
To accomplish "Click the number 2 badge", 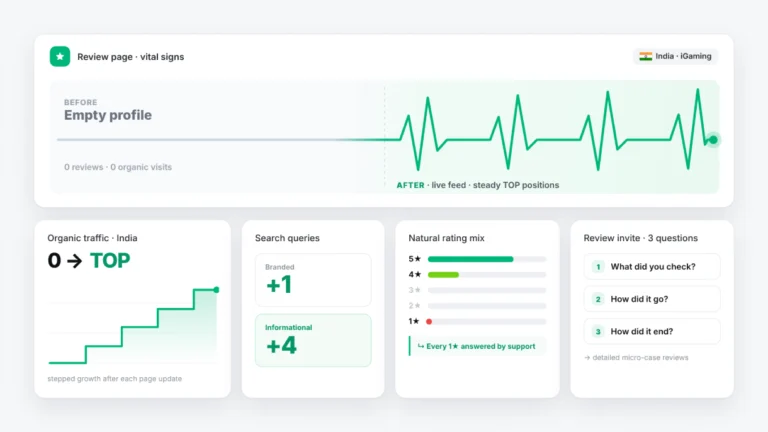I will pyautogui.click(x=598, y=299).
